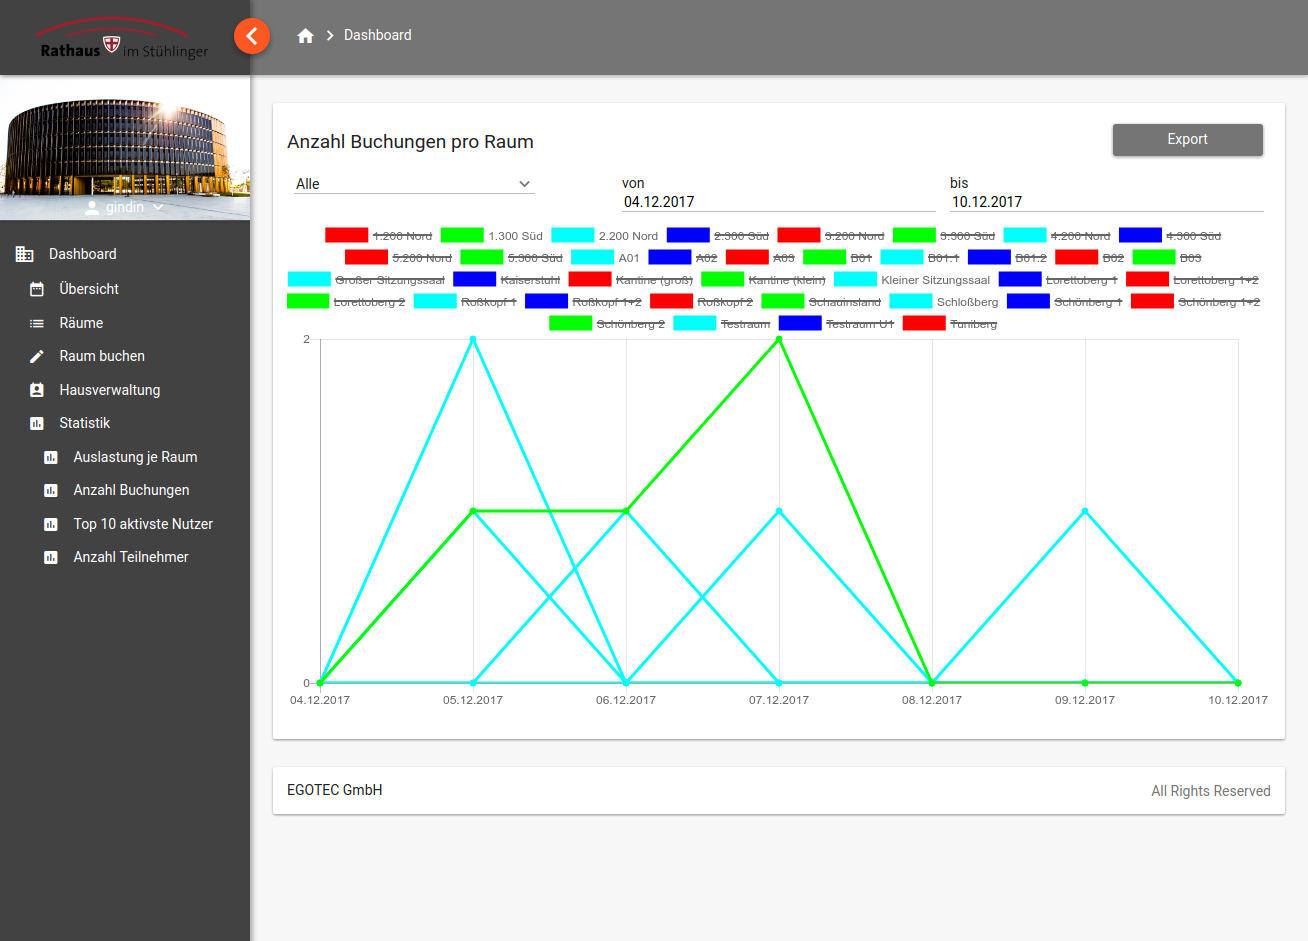Click the cyan data point on 09.12.2017
The height and width of the screenshot is (941, 1308).
click(1085, 511)
